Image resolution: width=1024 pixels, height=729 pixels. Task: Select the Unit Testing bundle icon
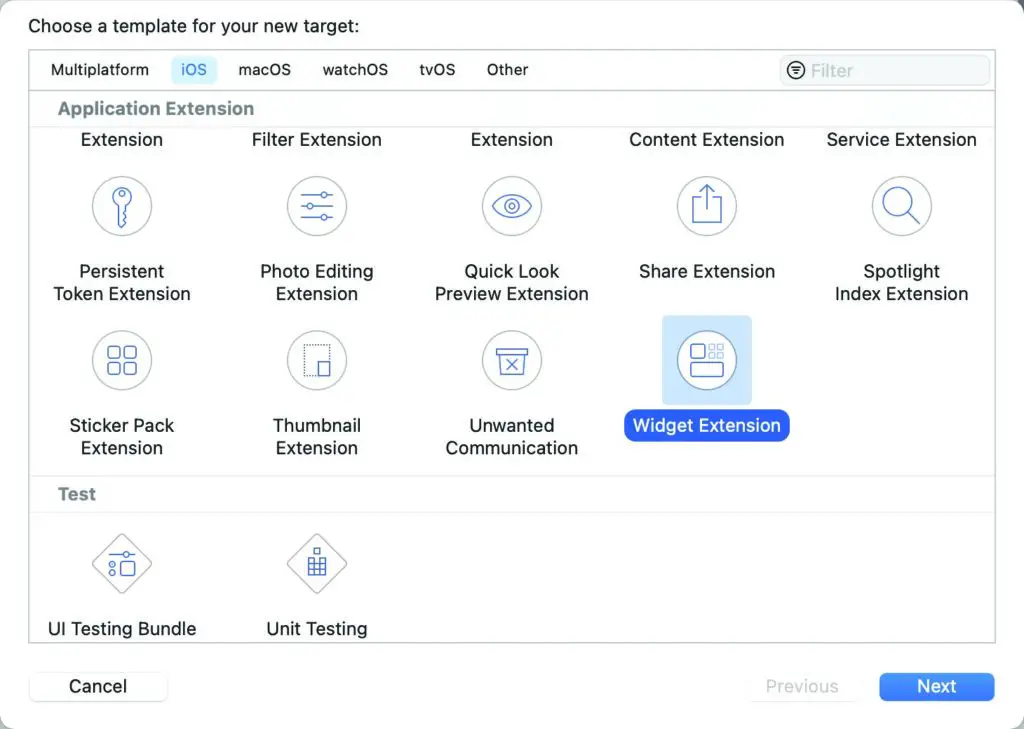(x=317, y=564)
